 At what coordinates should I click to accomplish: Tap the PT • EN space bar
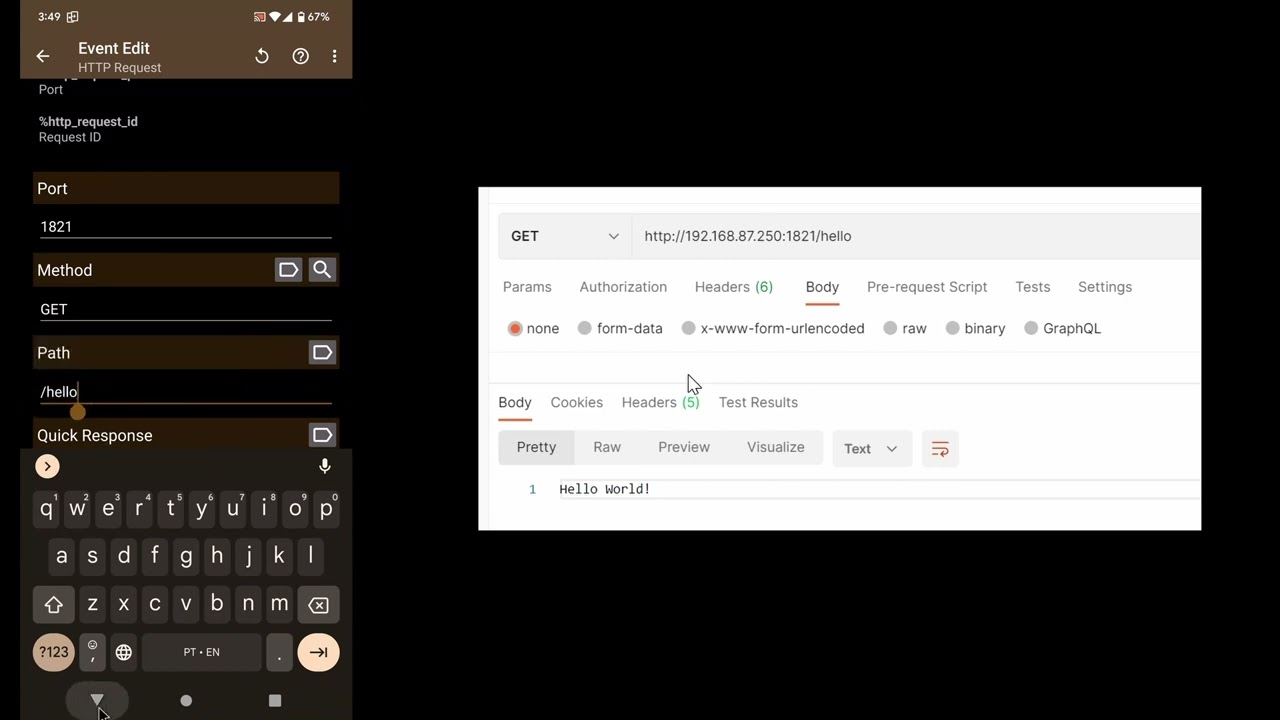(x=201, y=652)
